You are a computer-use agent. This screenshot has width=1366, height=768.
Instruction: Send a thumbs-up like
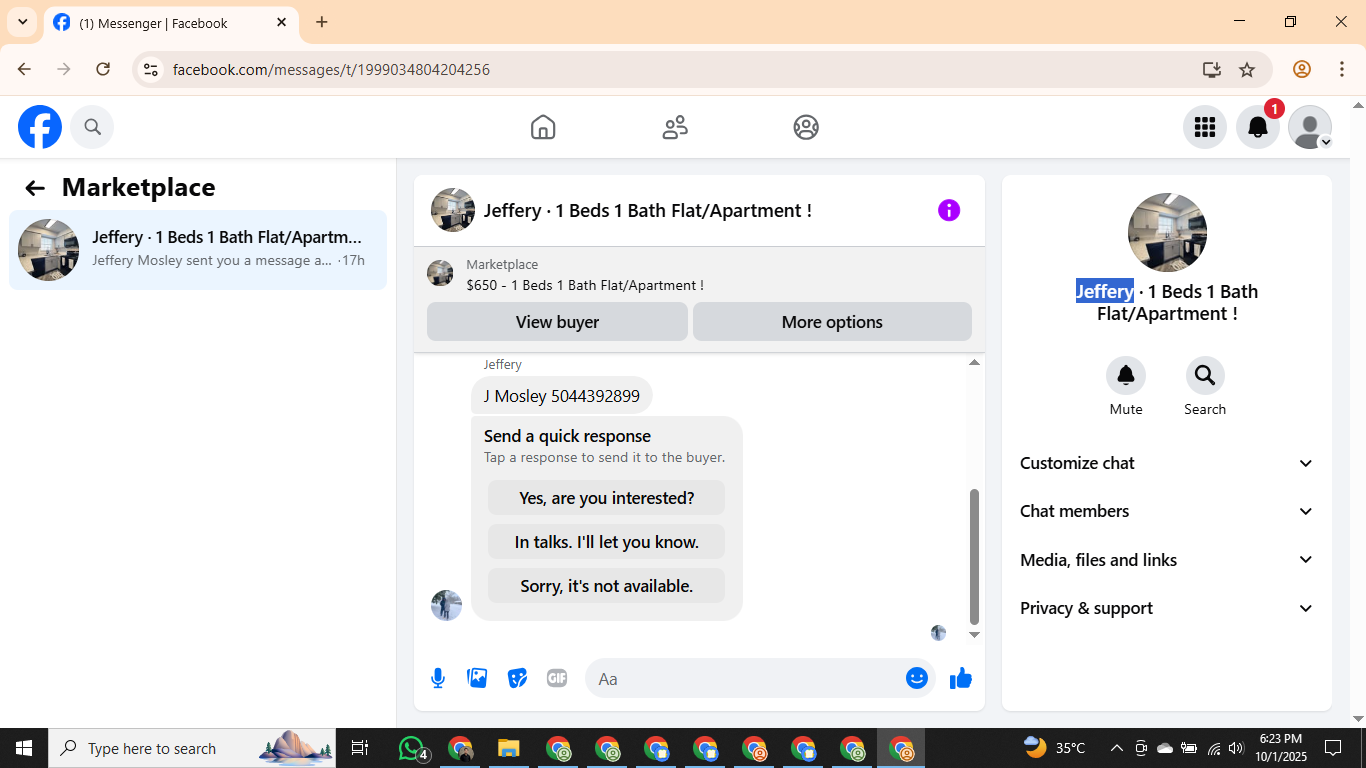tap(961, 678)
